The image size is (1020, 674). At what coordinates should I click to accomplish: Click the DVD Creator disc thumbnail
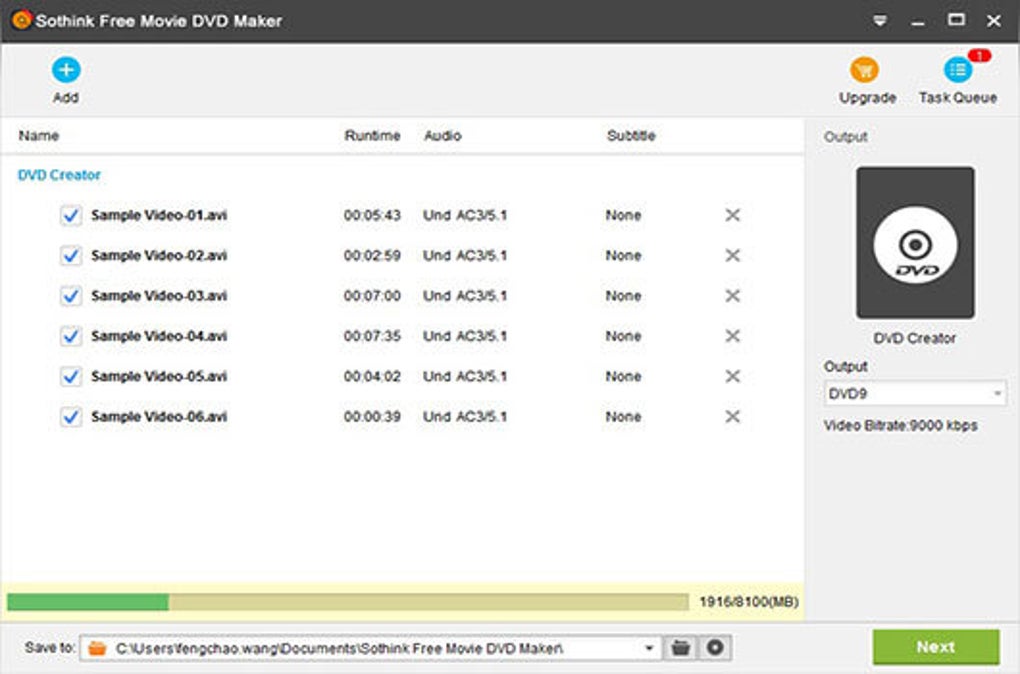[x=915, y=243]
